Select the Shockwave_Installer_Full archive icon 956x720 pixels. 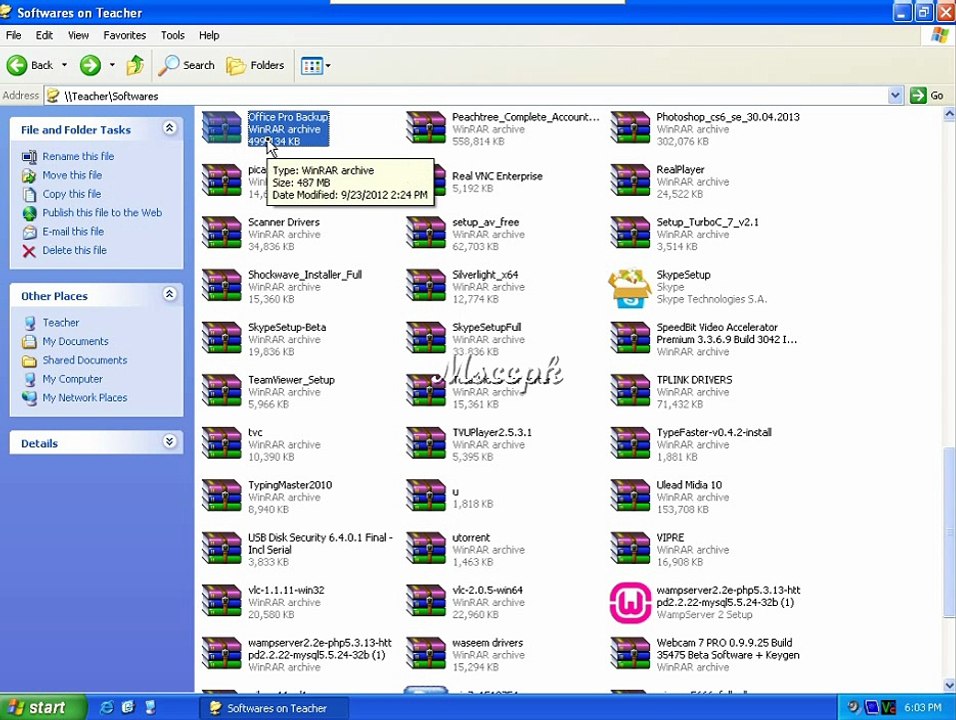(222, 285)
